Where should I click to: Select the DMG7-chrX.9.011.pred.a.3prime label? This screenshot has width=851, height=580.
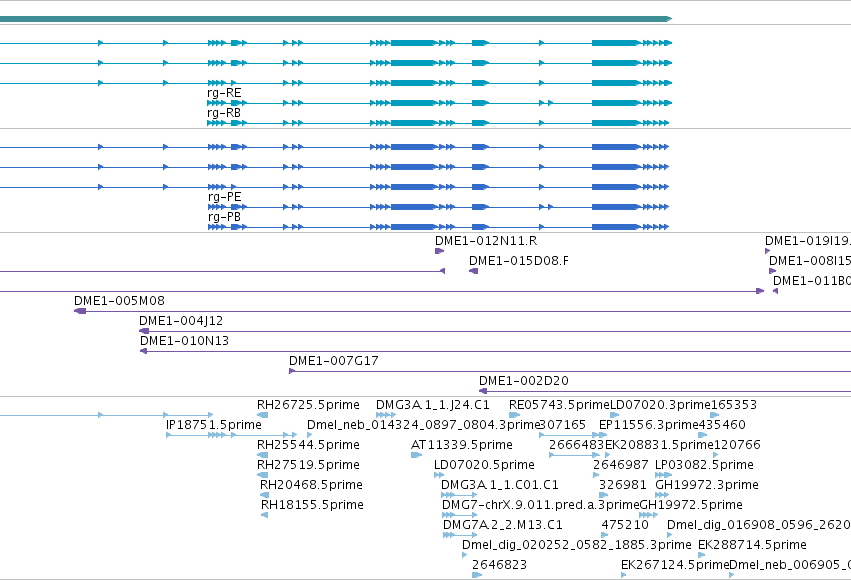(541, 505)
